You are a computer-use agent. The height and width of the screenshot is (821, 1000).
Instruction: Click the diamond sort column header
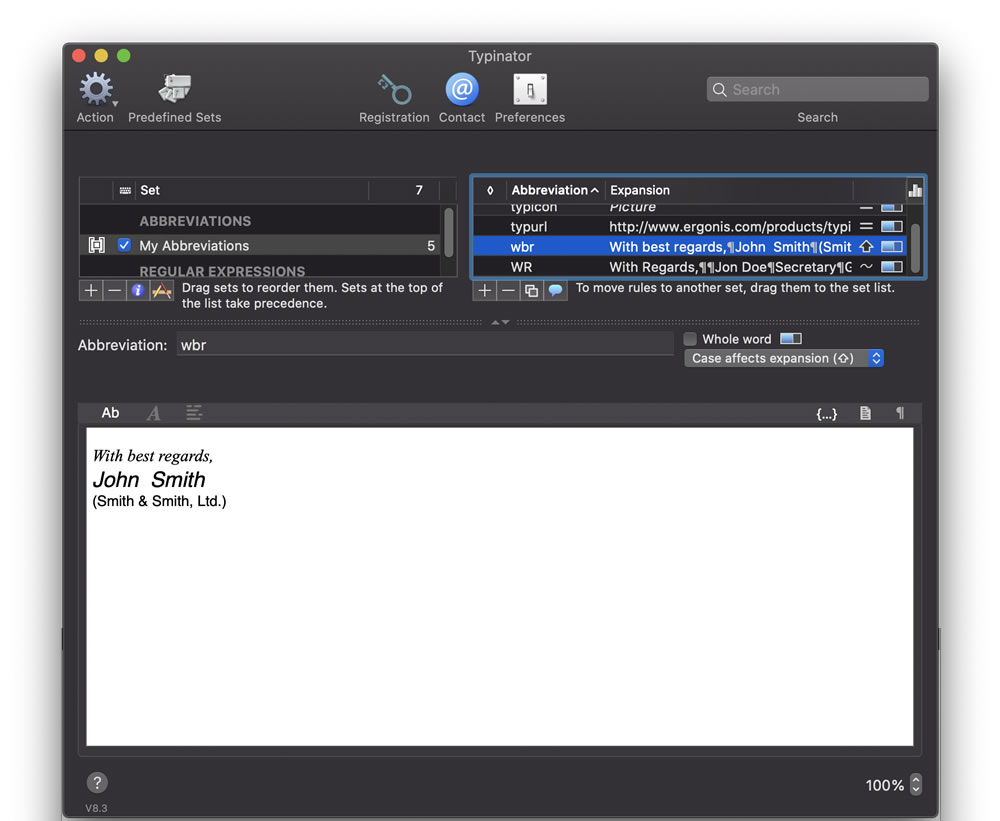pyautogui.click(x=490, y=190)
